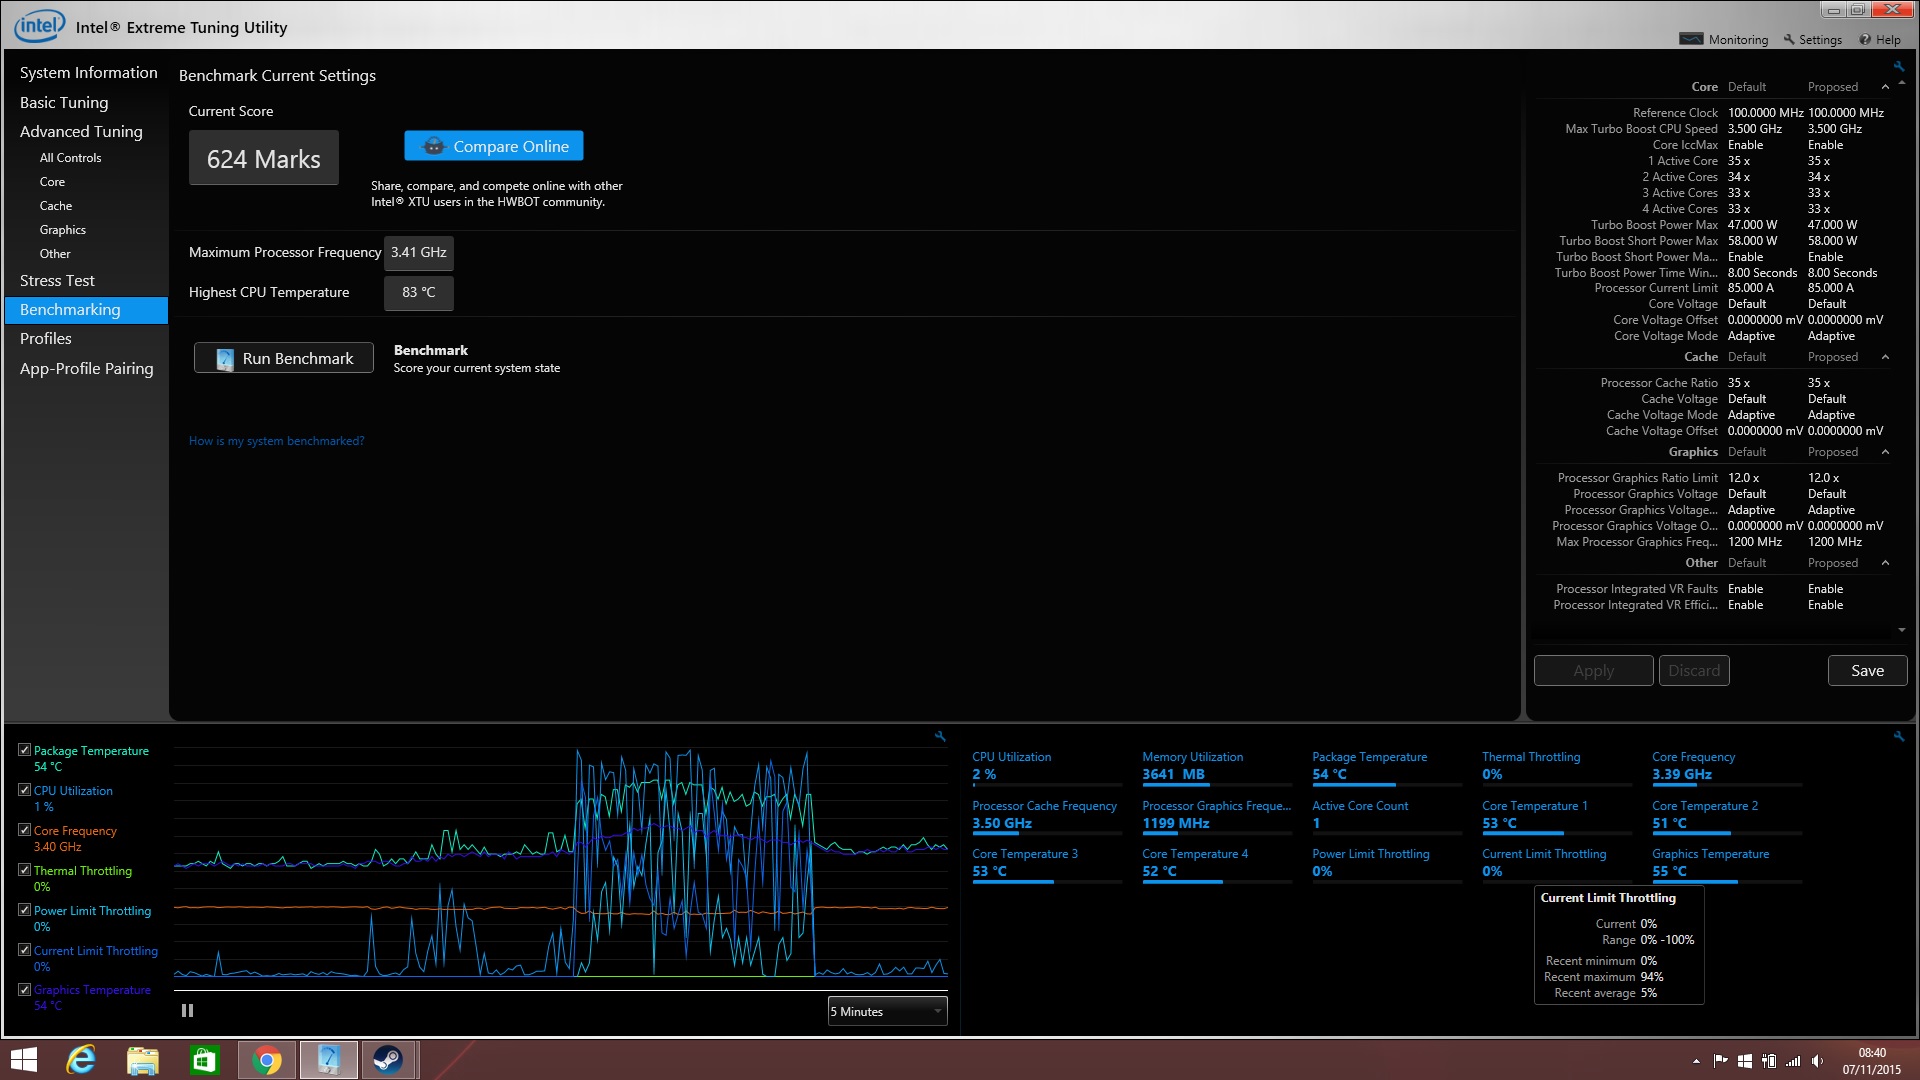This screenshot has height=1080, width=1920.
Task: Select Core under Advanced Tuning
Action: tap(52, 182)
